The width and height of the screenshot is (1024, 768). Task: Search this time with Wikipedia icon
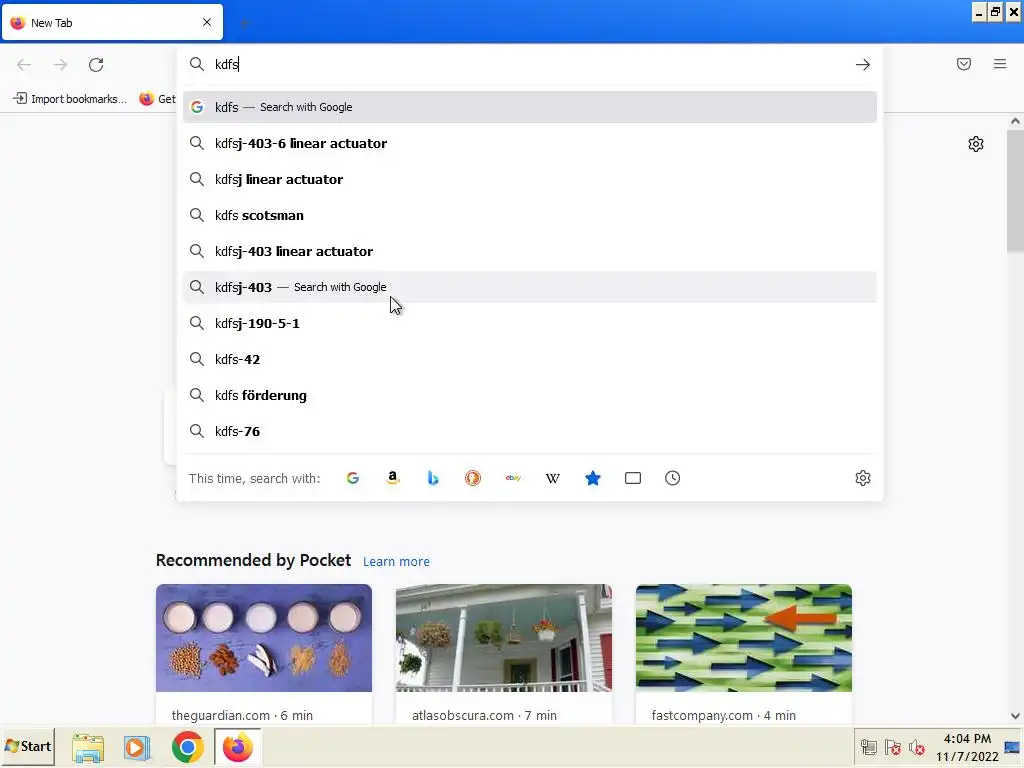tap(552, 478)
